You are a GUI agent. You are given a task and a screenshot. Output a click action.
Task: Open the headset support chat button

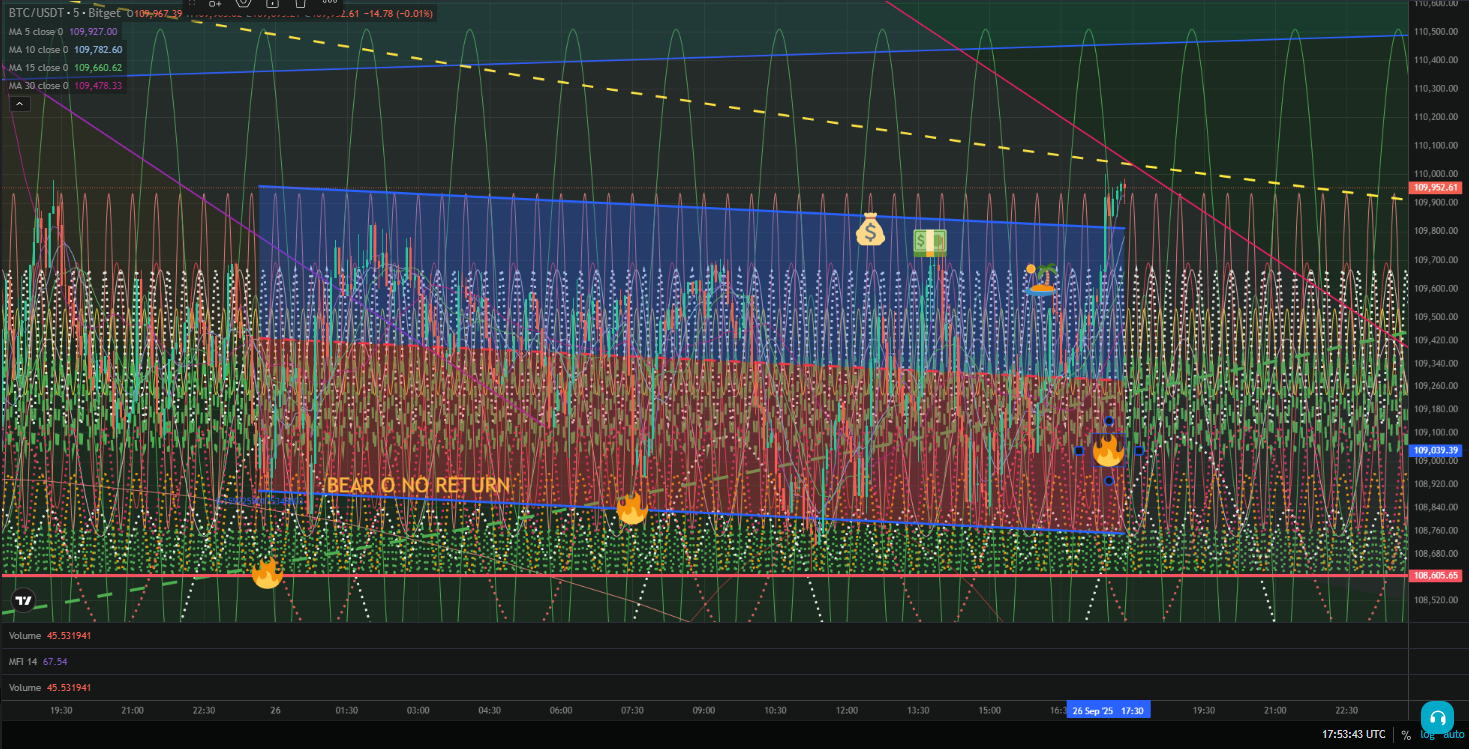click(x=1437, y=717)
